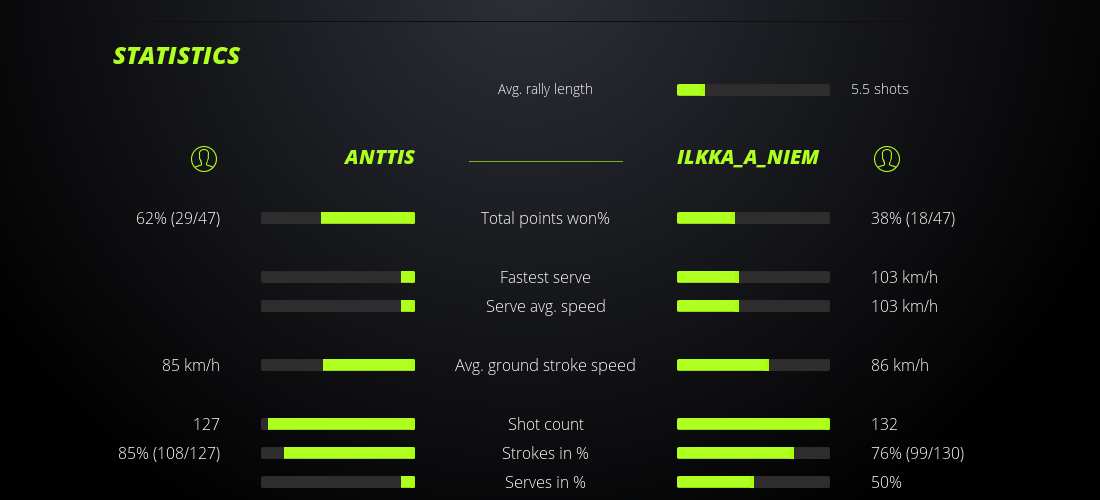1100x500 pixels.
Task: Click the Fastest serve label
Action: [545, 277]
